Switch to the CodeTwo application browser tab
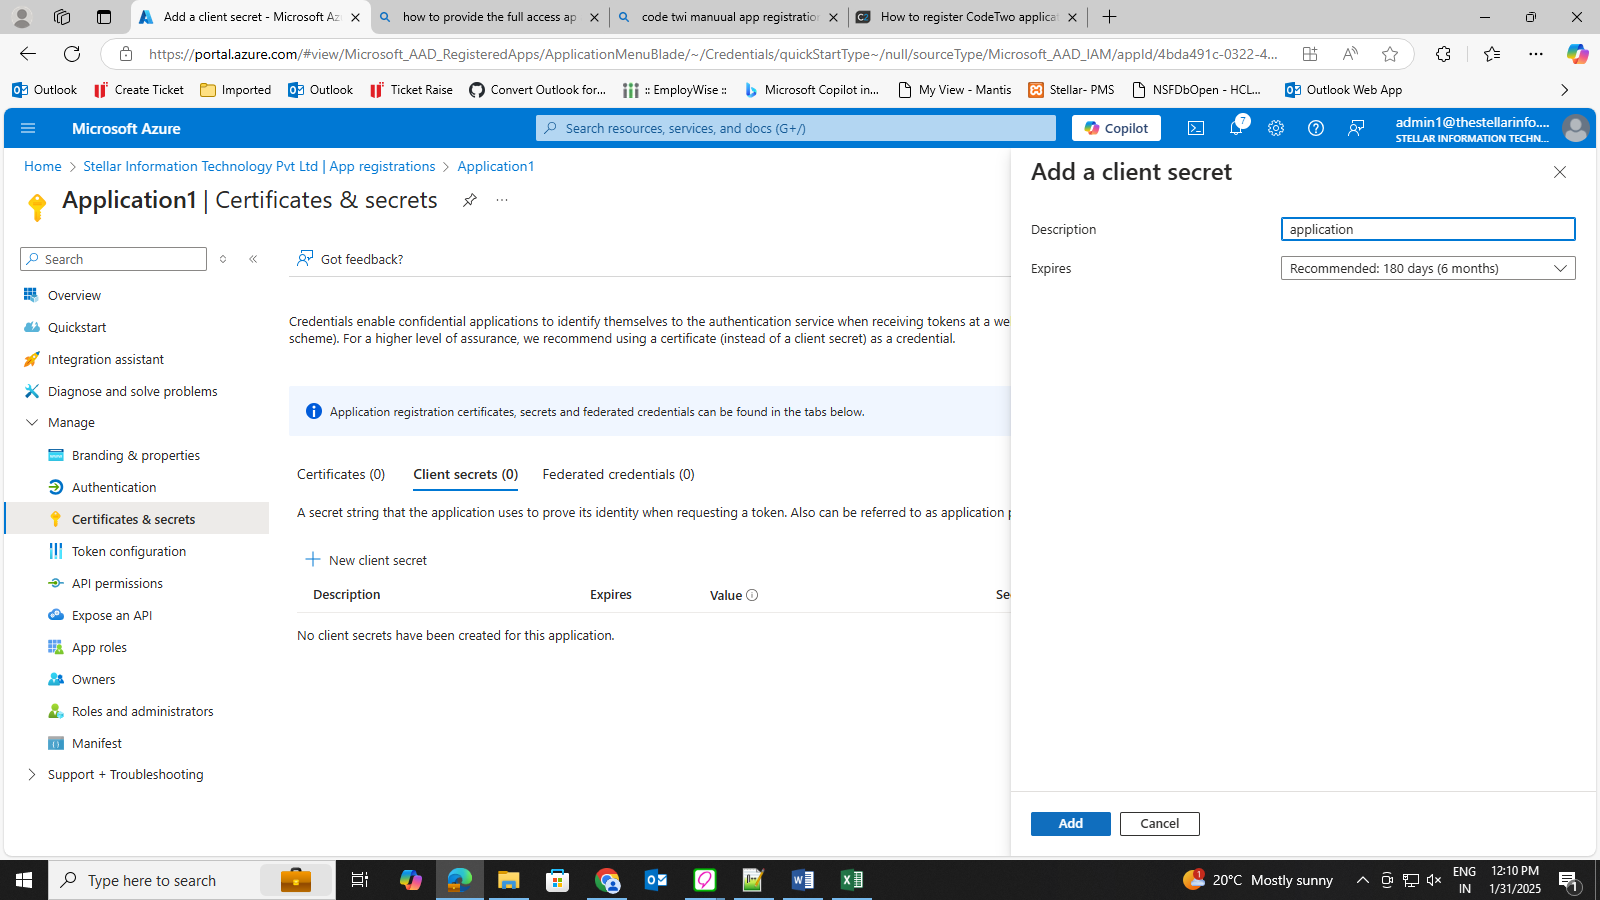Viewport: 1600px width, 900px height. [x=966, y=17]
